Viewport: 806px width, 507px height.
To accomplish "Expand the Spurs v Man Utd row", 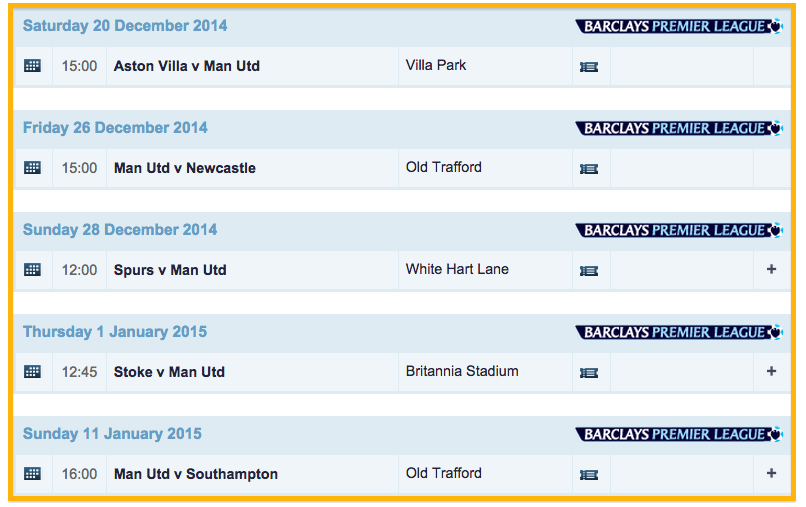I will coord(771,269).
